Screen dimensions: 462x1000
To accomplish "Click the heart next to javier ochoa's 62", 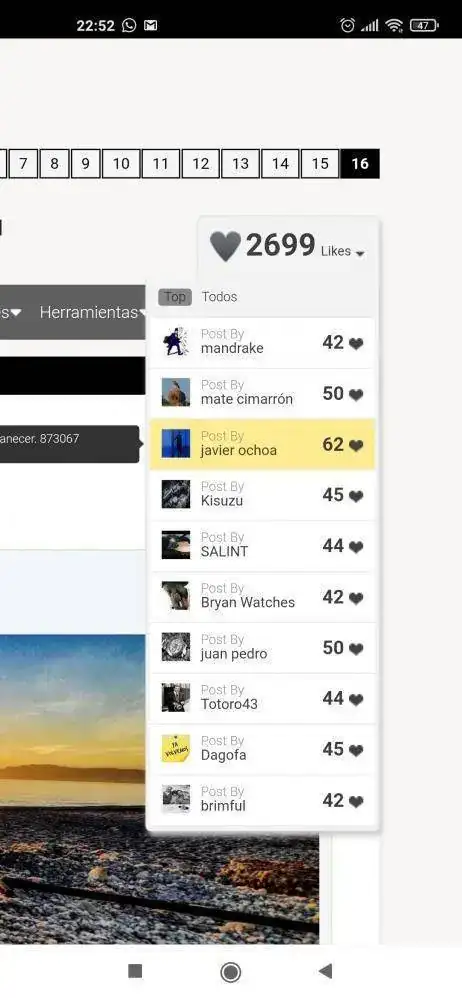I will pos(356,445).
